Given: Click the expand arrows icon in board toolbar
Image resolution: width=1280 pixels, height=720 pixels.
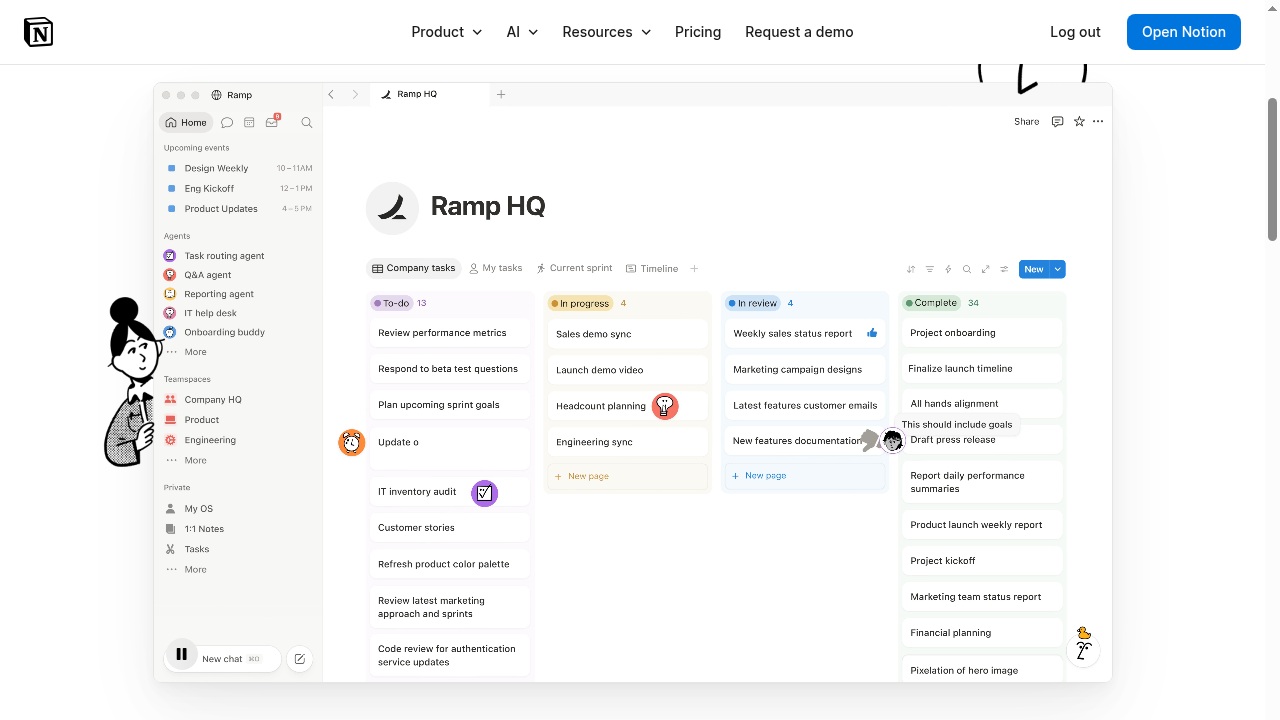Looking at the screenshot, I should point(986,269).
